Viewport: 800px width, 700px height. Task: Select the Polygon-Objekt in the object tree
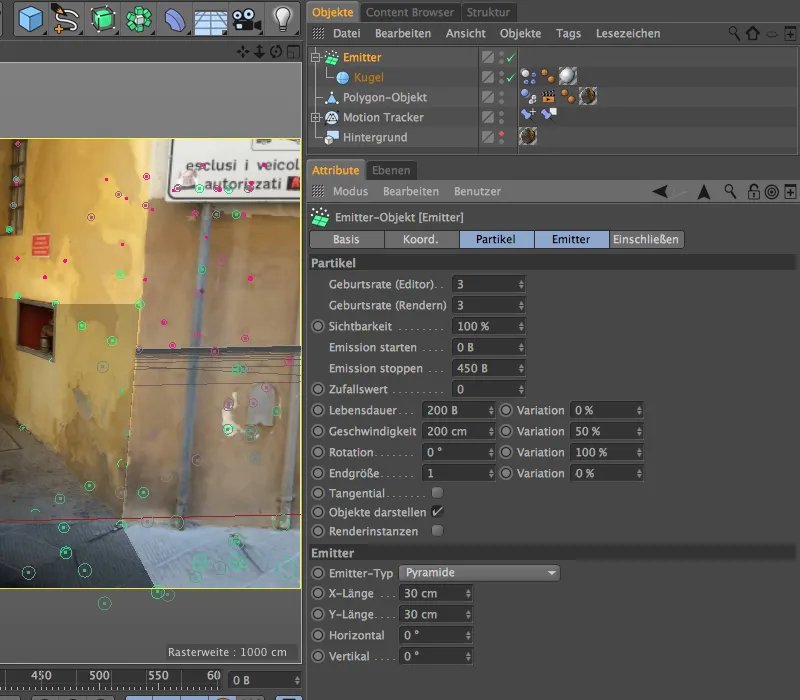385,97
